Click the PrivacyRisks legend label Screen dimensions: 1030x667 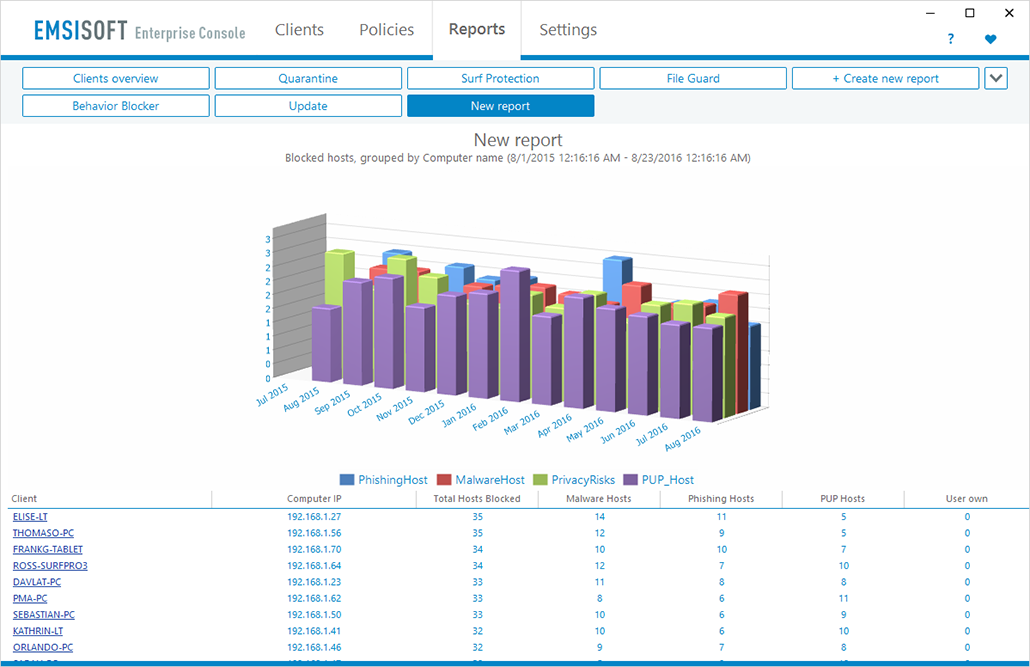[x=583, y=480]
